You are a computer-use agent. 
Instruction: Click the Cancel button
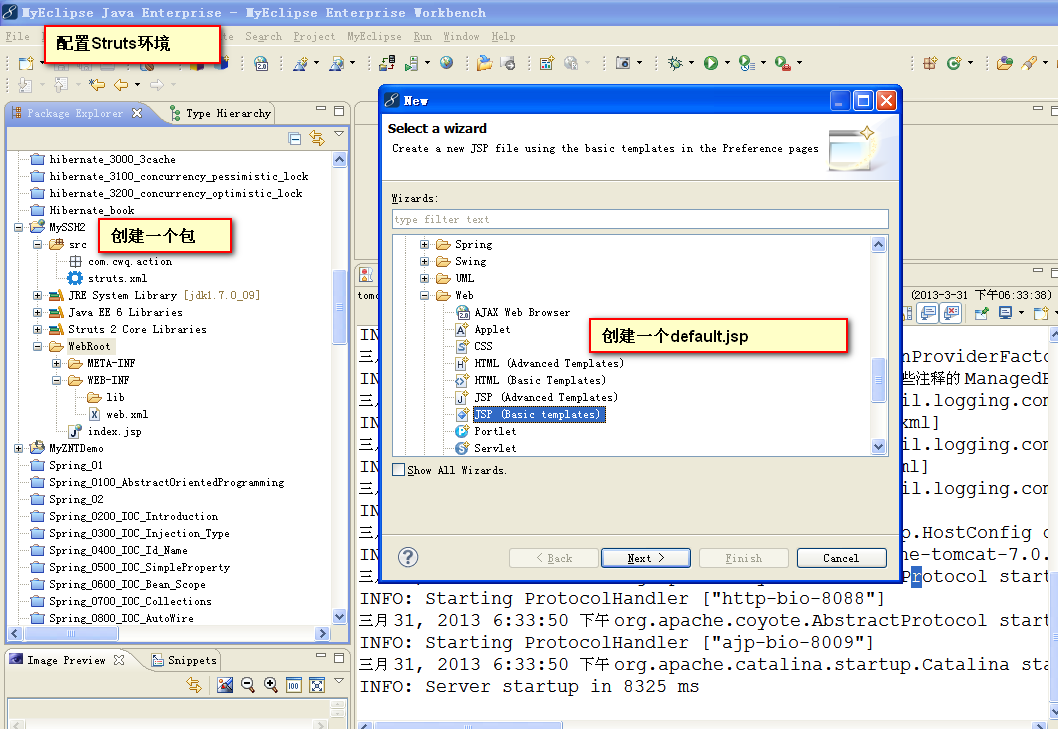[841, 558]
